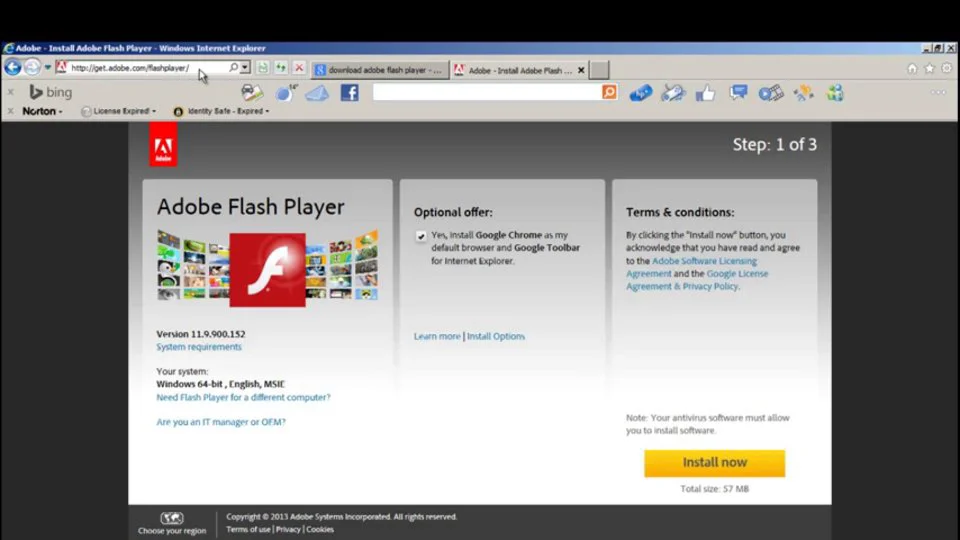960x540 pixels.
Task: Open Need Flash Player for different computer link
Action: pyautogui.click(x=243, y=397)
